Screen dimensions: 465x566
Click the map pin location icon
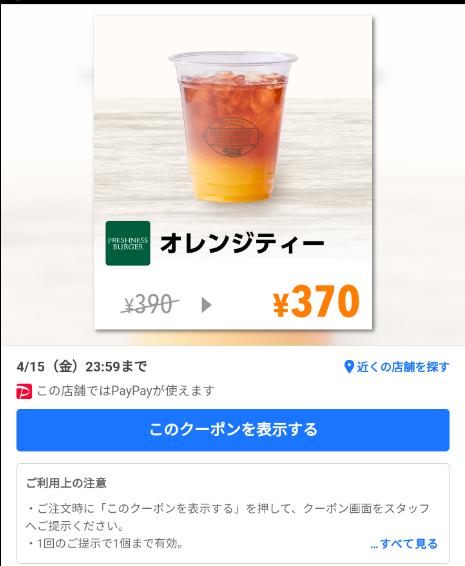coord(349,367)
